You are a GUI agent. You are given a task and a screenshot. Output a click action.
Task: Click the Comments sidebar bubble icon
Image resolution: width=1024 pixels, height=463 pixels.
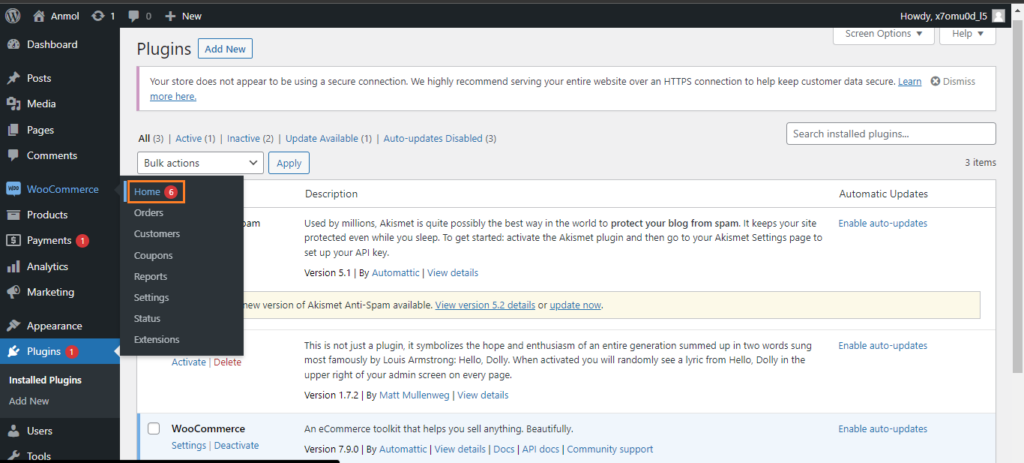13,155
